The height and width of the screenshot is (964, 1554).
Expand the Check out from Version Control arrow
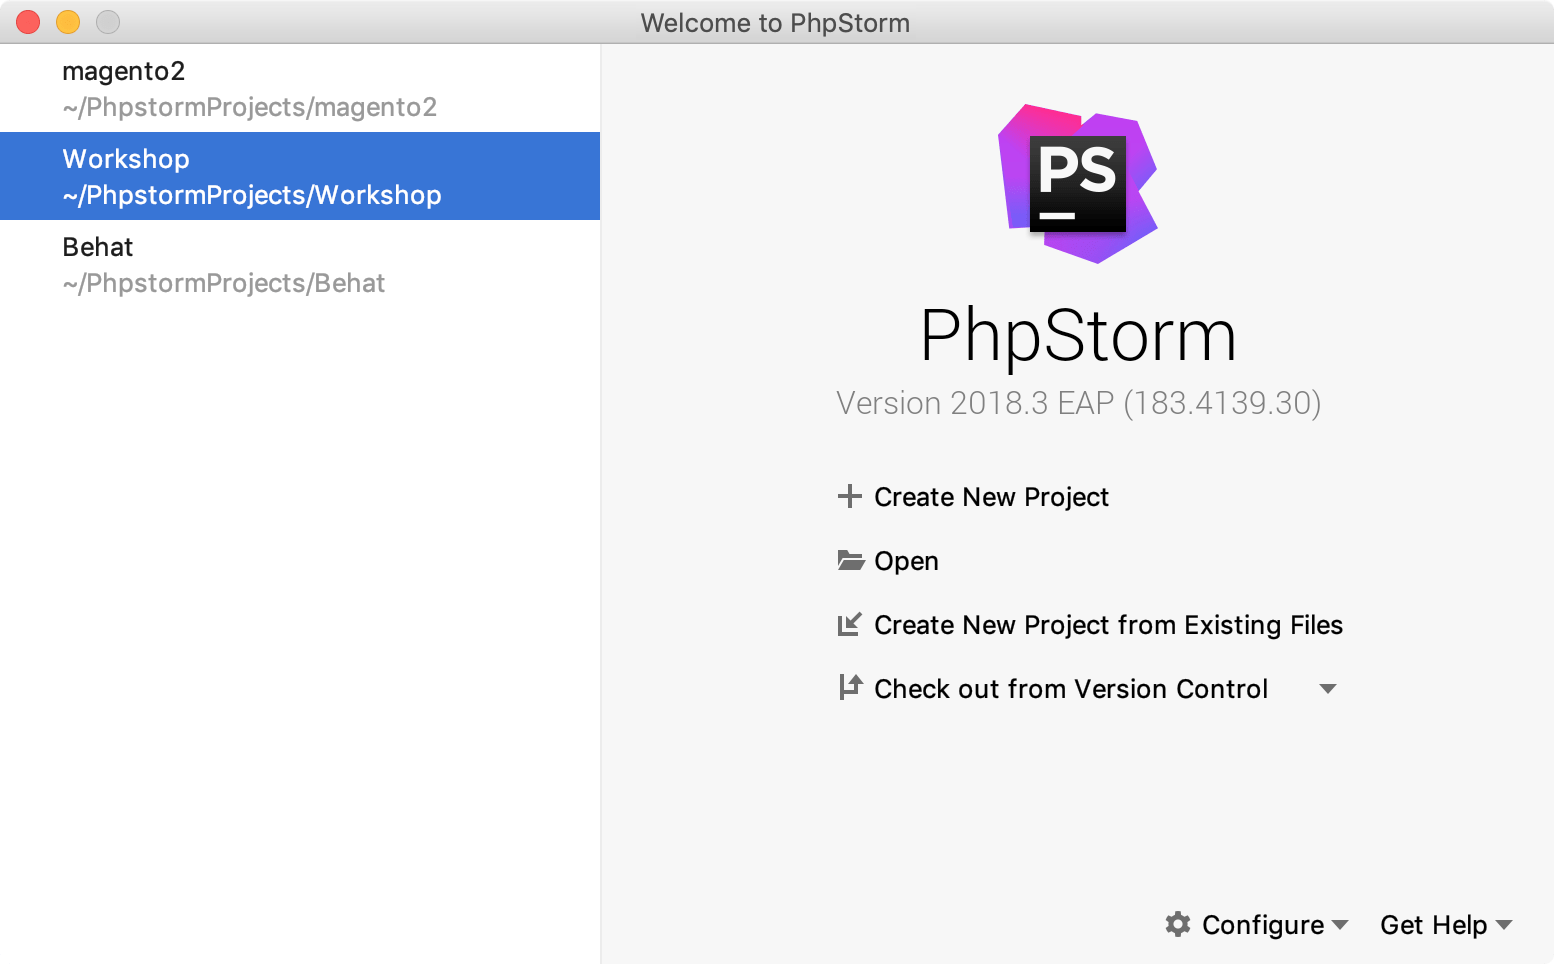coord(1328,689)
